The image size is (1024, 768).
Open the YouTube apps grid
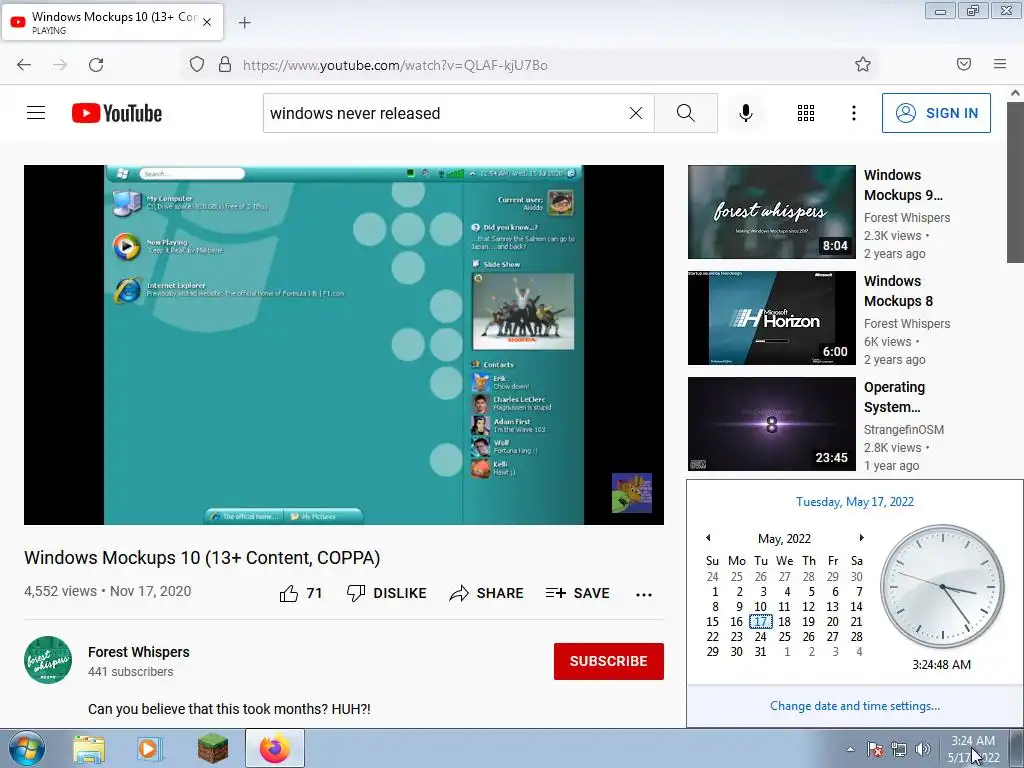tap(806, 113)
